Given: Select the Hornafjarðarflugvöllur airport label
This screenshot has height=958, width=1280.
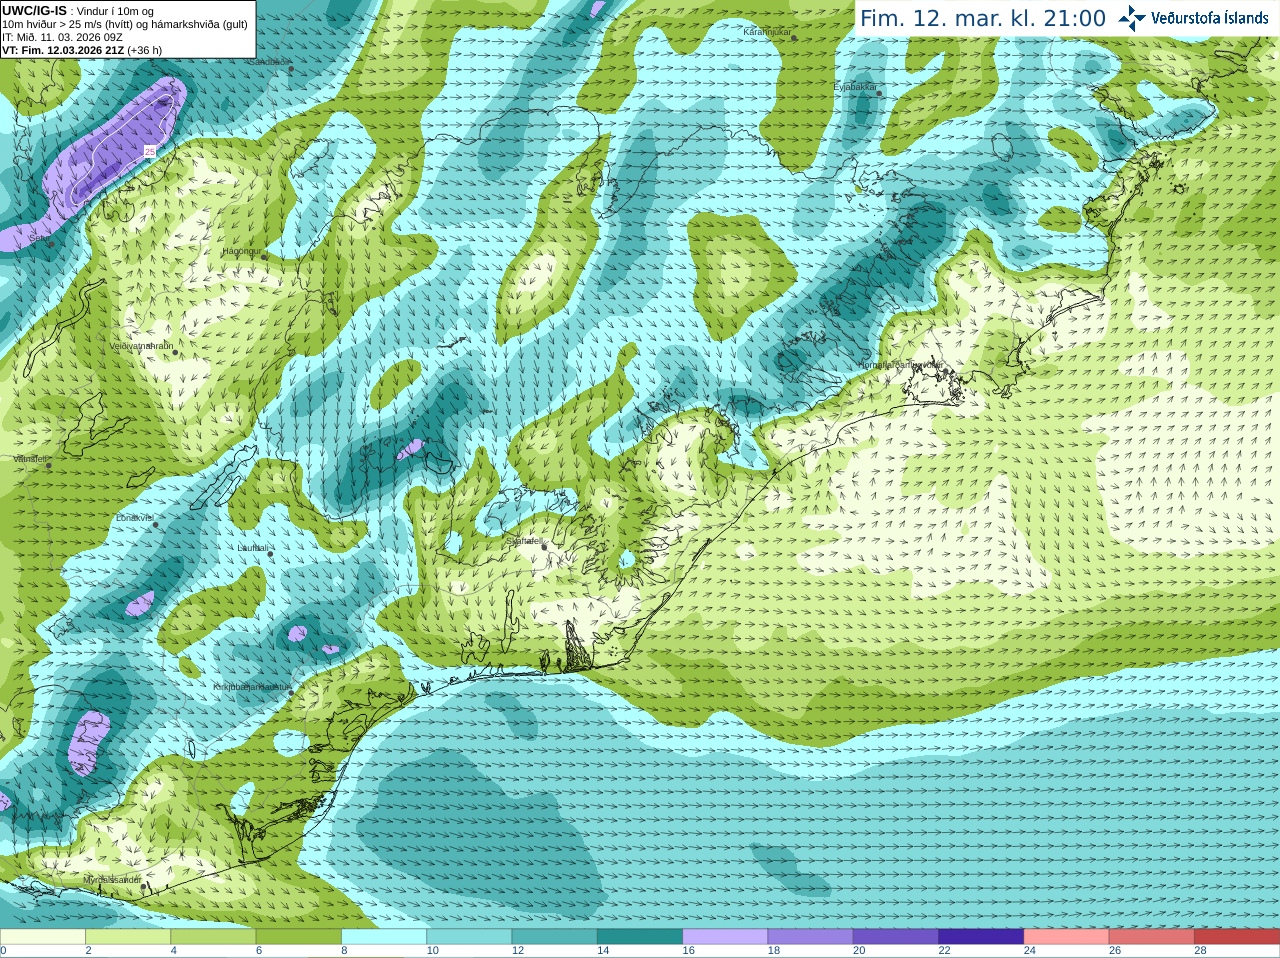Looking at the screenshot, I should click(900, 365).
